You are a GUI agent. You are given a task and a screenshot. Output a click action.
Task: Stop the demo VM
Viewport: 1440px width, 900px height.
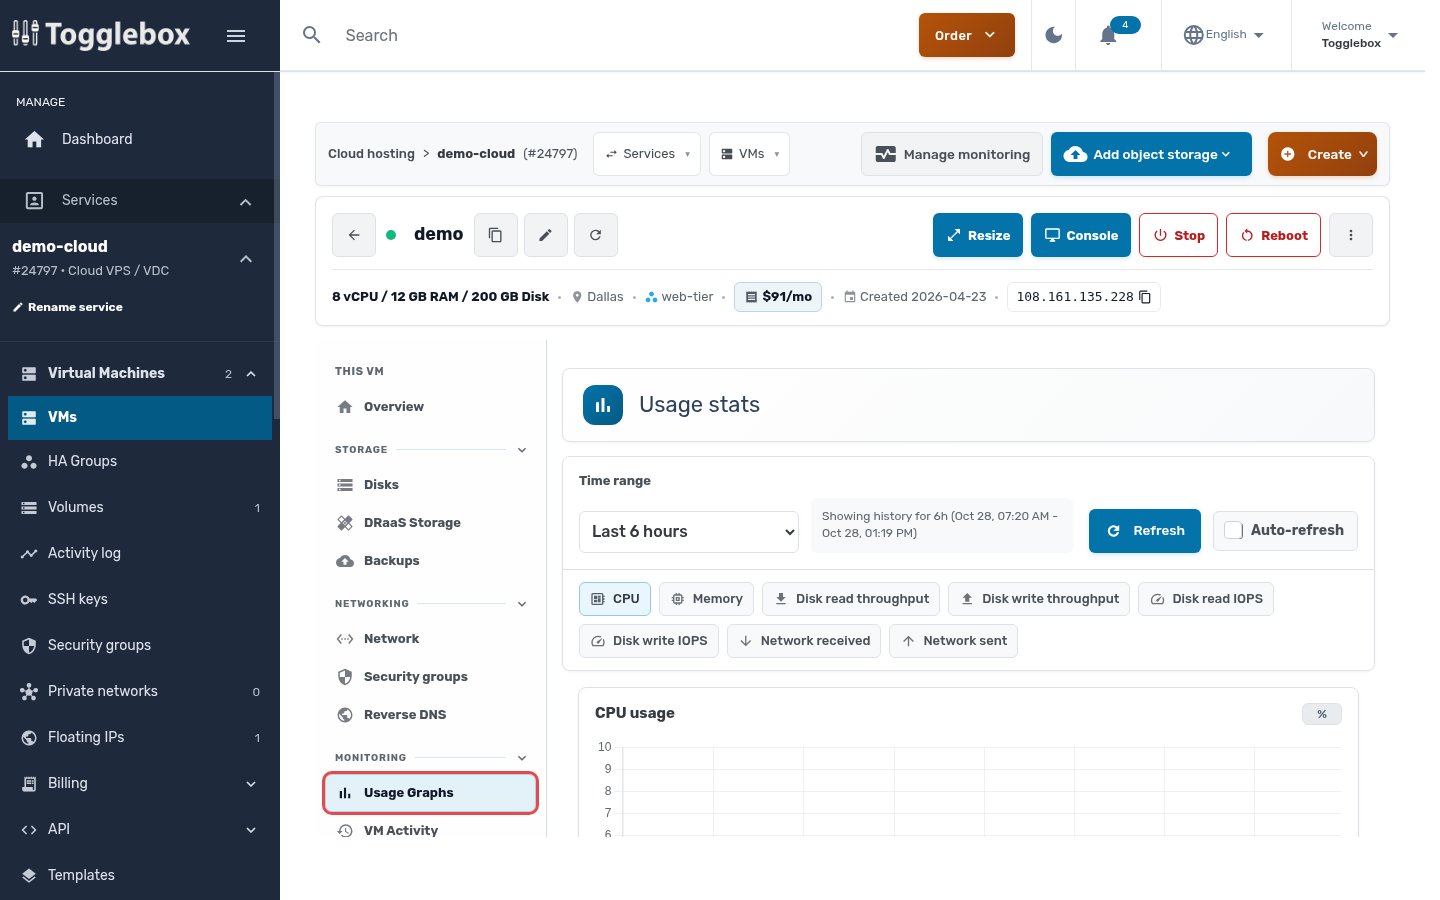pyautogui.click(x=1178, y=235)
